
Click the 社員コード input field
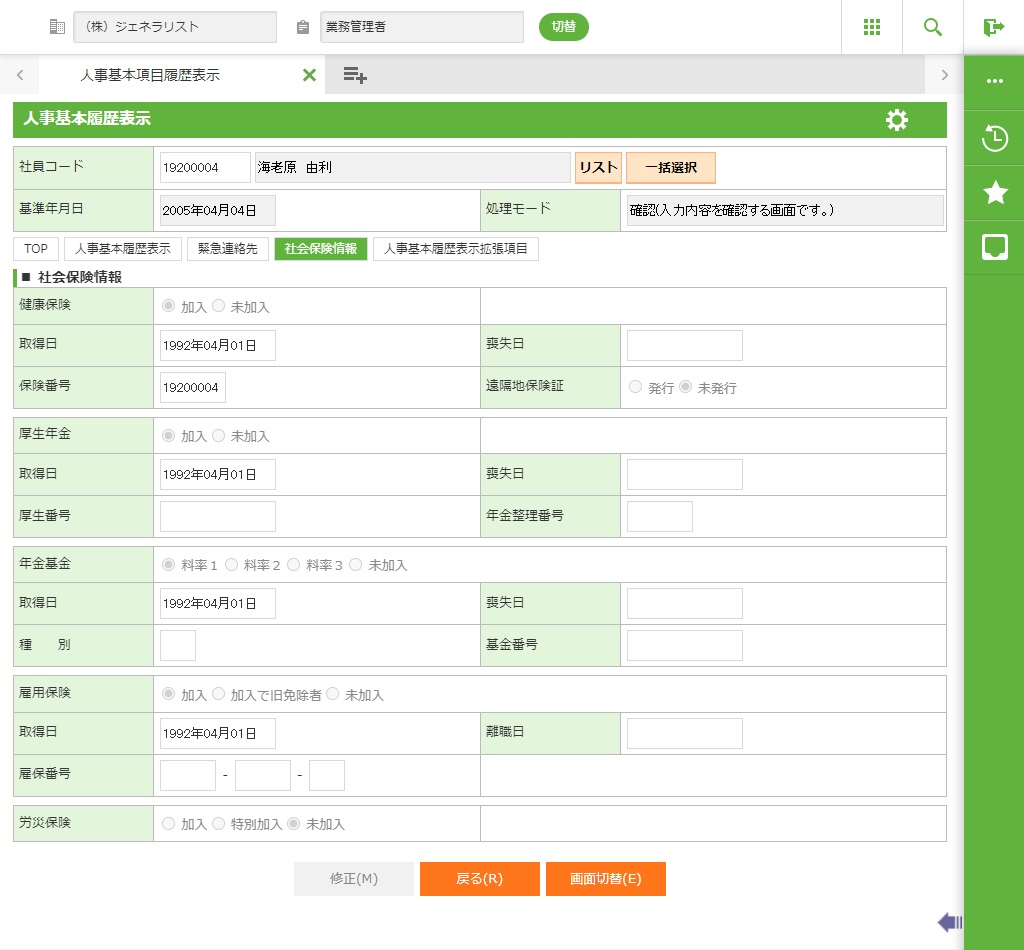205,168
